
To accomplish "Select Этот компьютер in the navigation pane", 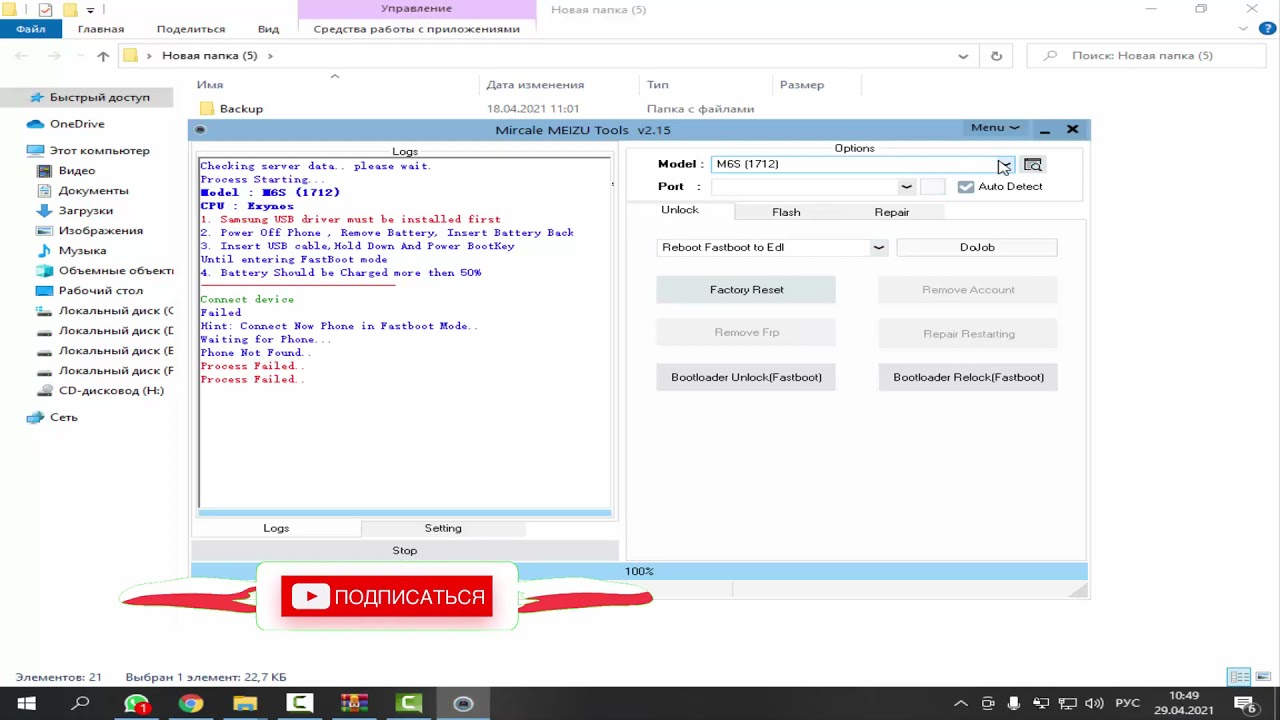I will click(100, 151).
